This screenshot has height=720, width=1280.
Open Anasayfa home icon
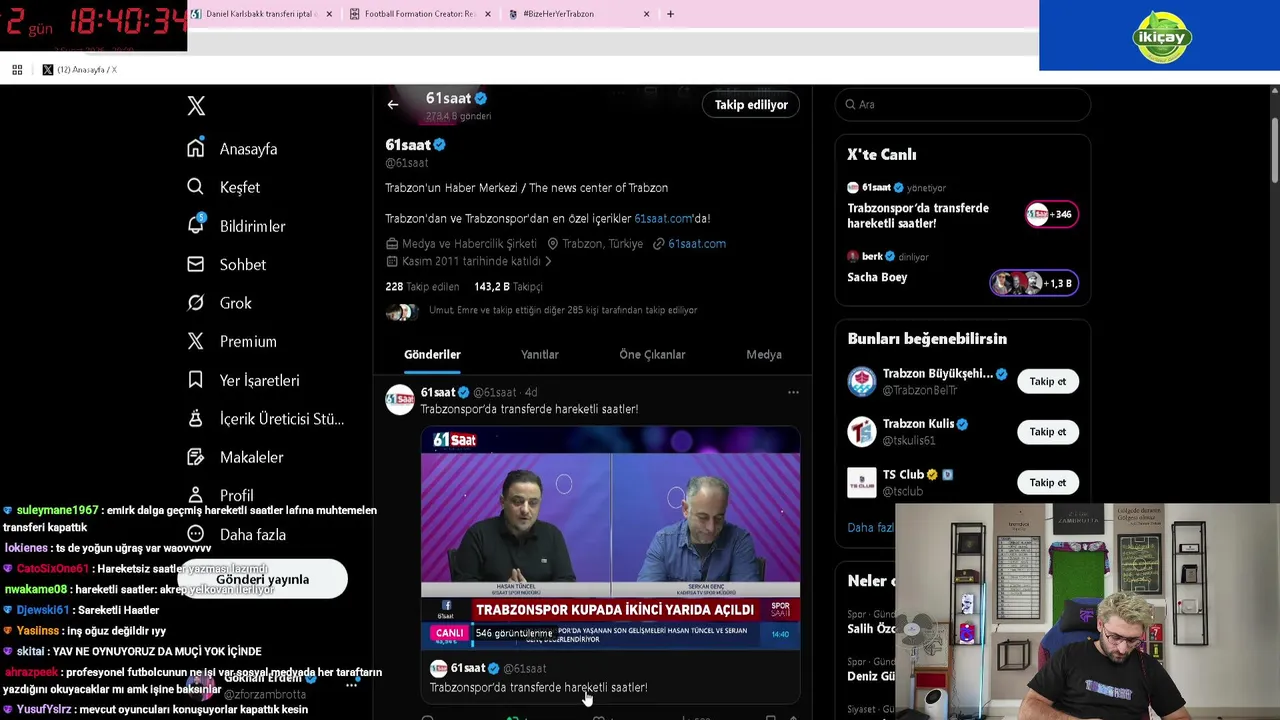pos(196,149)
